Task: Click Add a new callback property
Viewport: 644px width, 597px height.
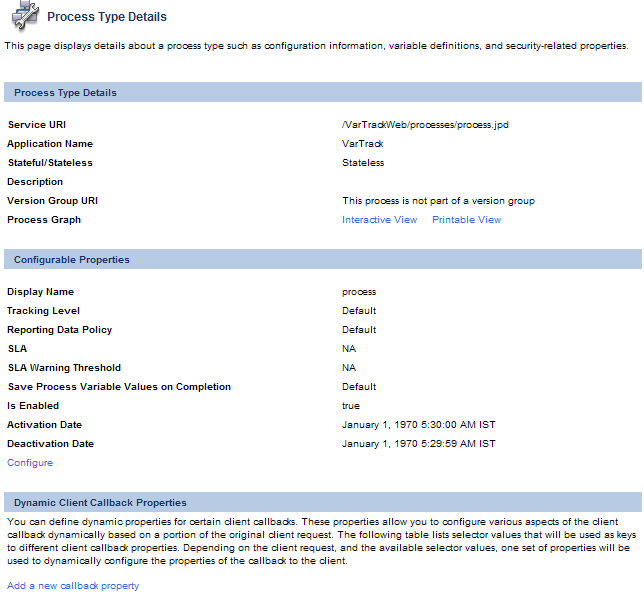Action: pos(73,586)
